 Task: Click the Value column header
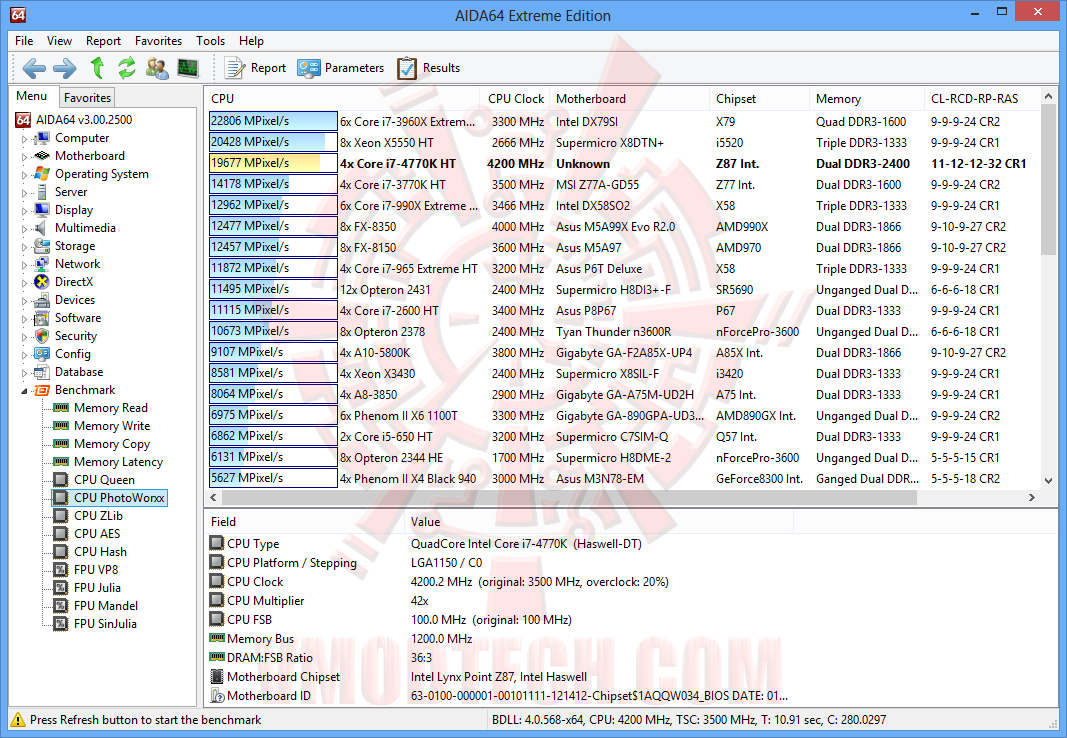599,522
